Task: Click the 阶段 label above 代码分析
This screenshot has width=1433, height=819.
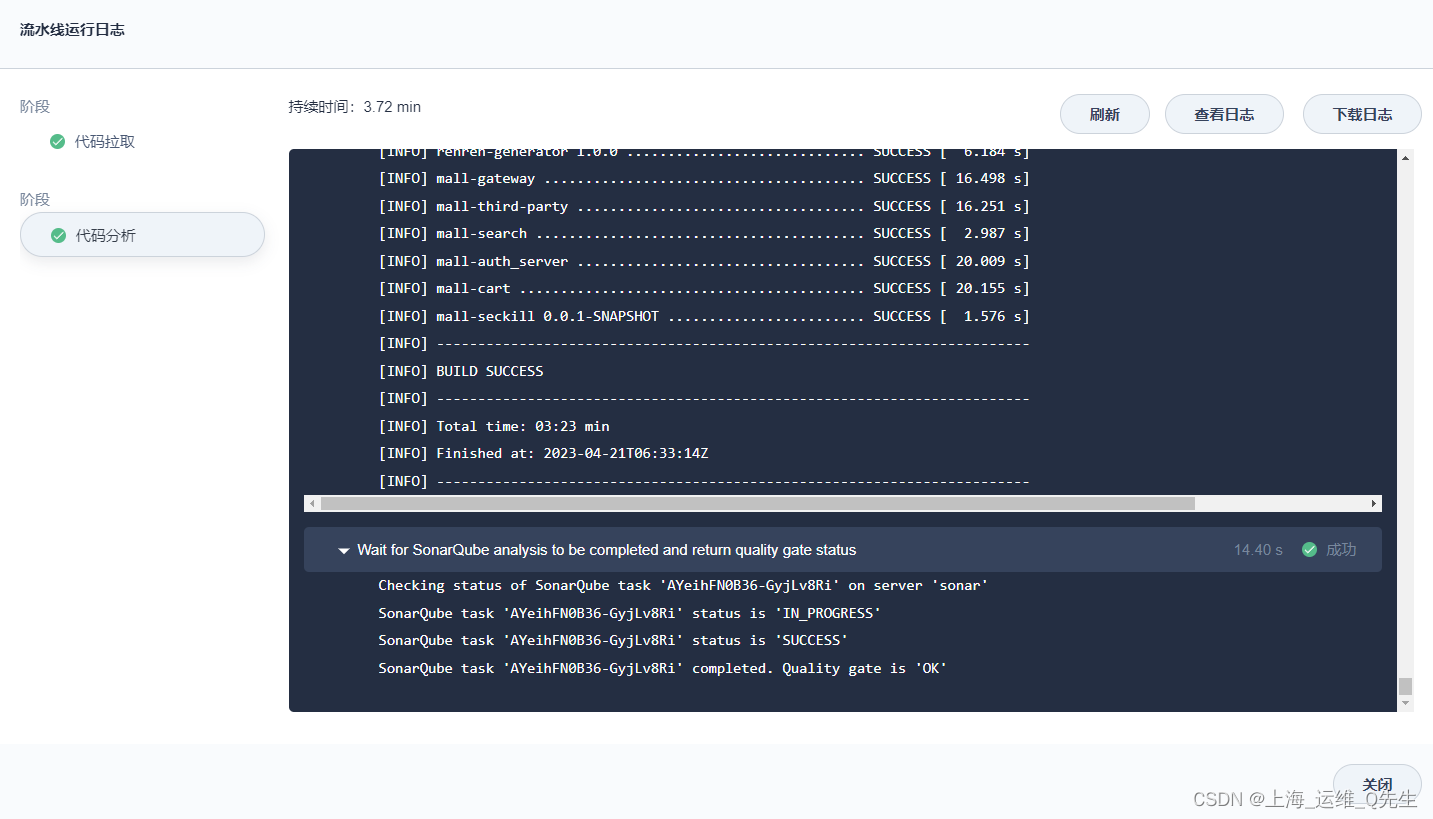Action: pos(35,200)
